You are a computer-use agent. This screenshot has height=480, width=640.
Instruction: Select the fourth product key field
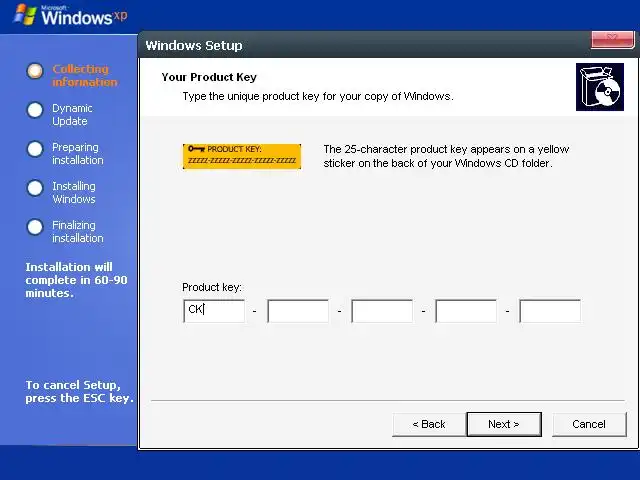pos(466,311)
